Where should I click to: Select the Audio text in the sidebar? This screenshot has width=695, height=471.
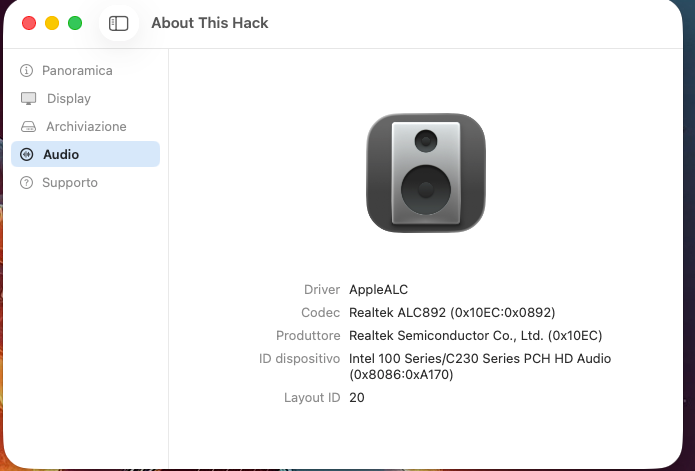[61, 155]
